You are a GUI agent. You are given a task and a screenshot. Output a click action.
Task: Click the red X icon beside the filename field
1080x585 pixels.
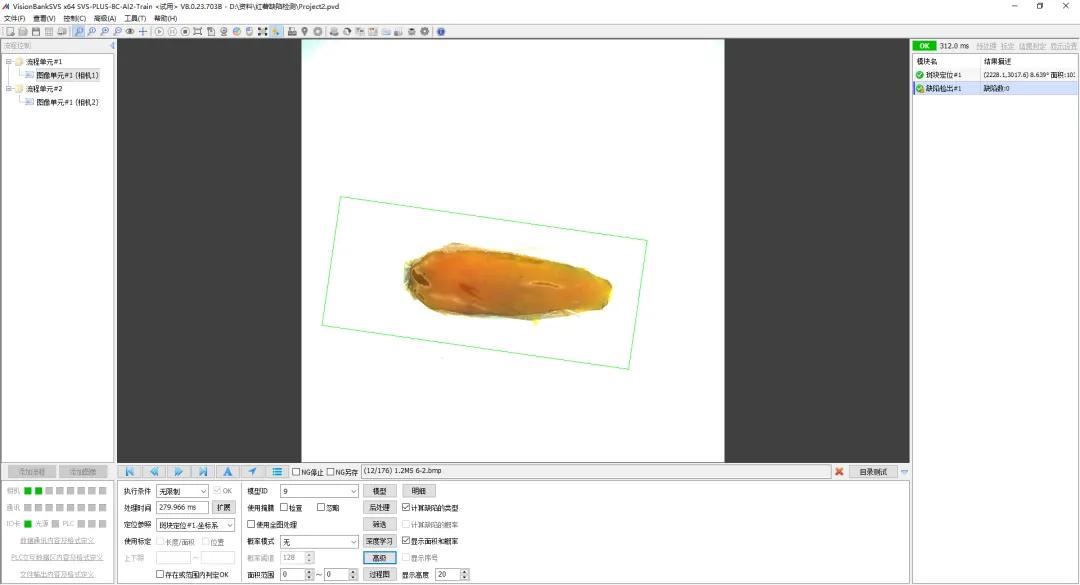tap(839, 472)
